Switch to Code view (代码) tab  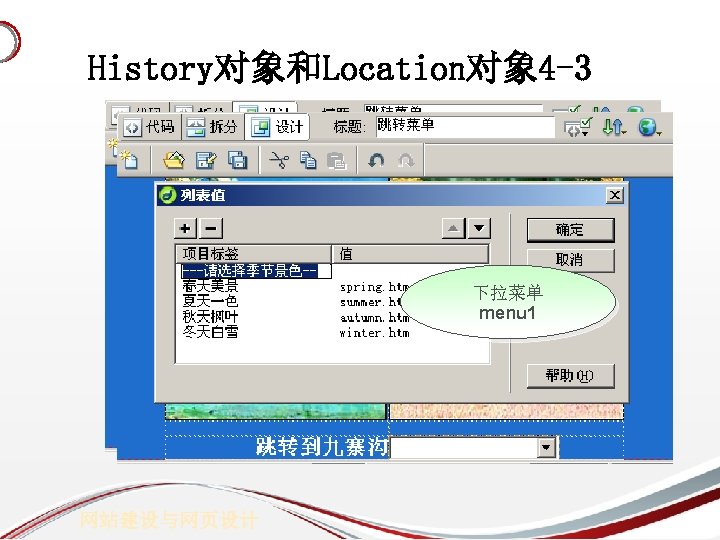pyautogui.click(x=150, y=127)
